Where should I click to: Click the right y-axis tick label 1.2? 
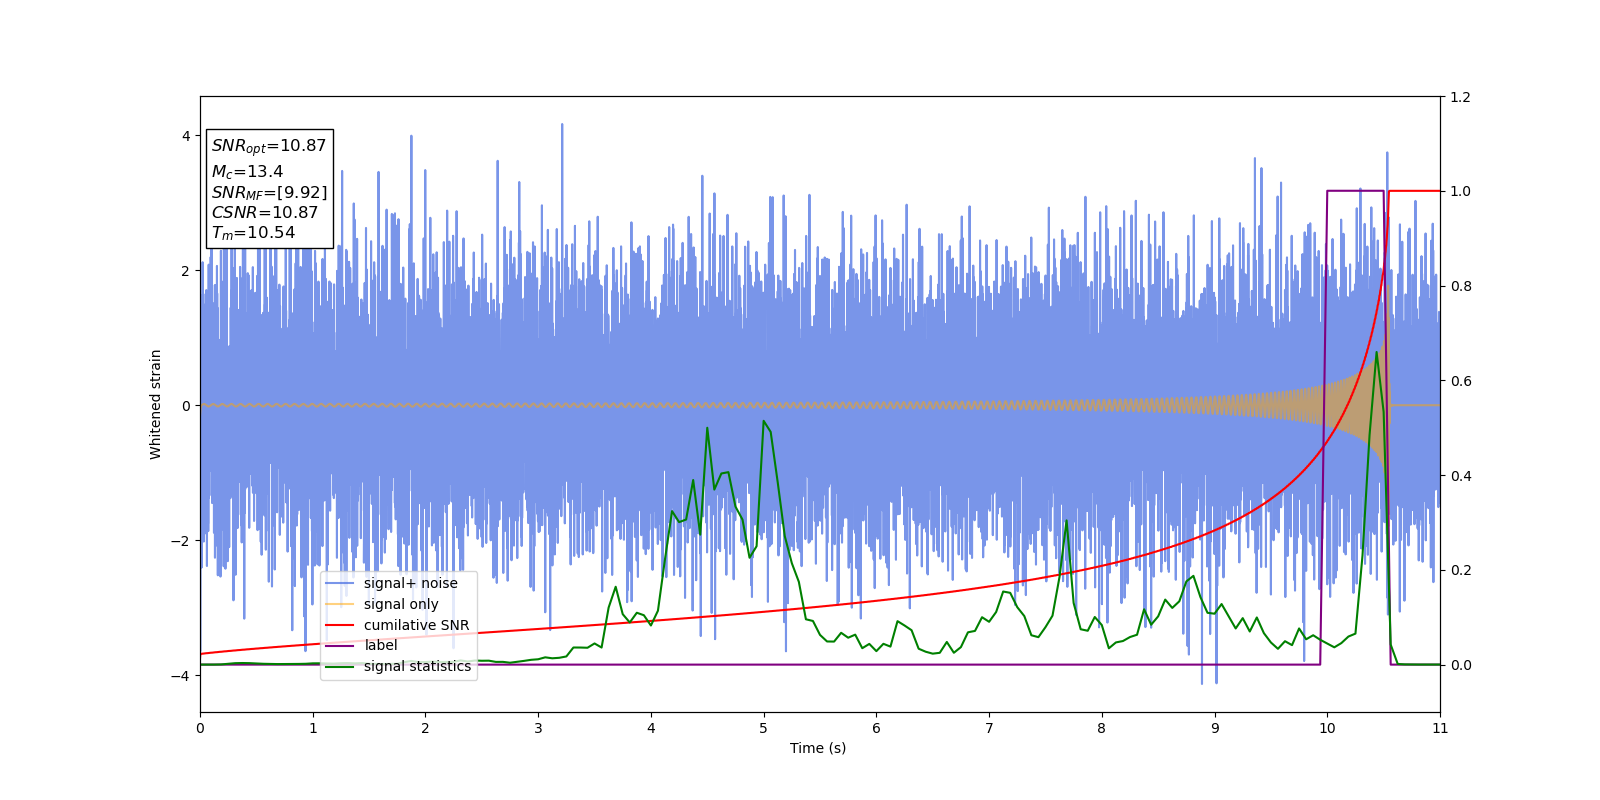coord(1460,97)
